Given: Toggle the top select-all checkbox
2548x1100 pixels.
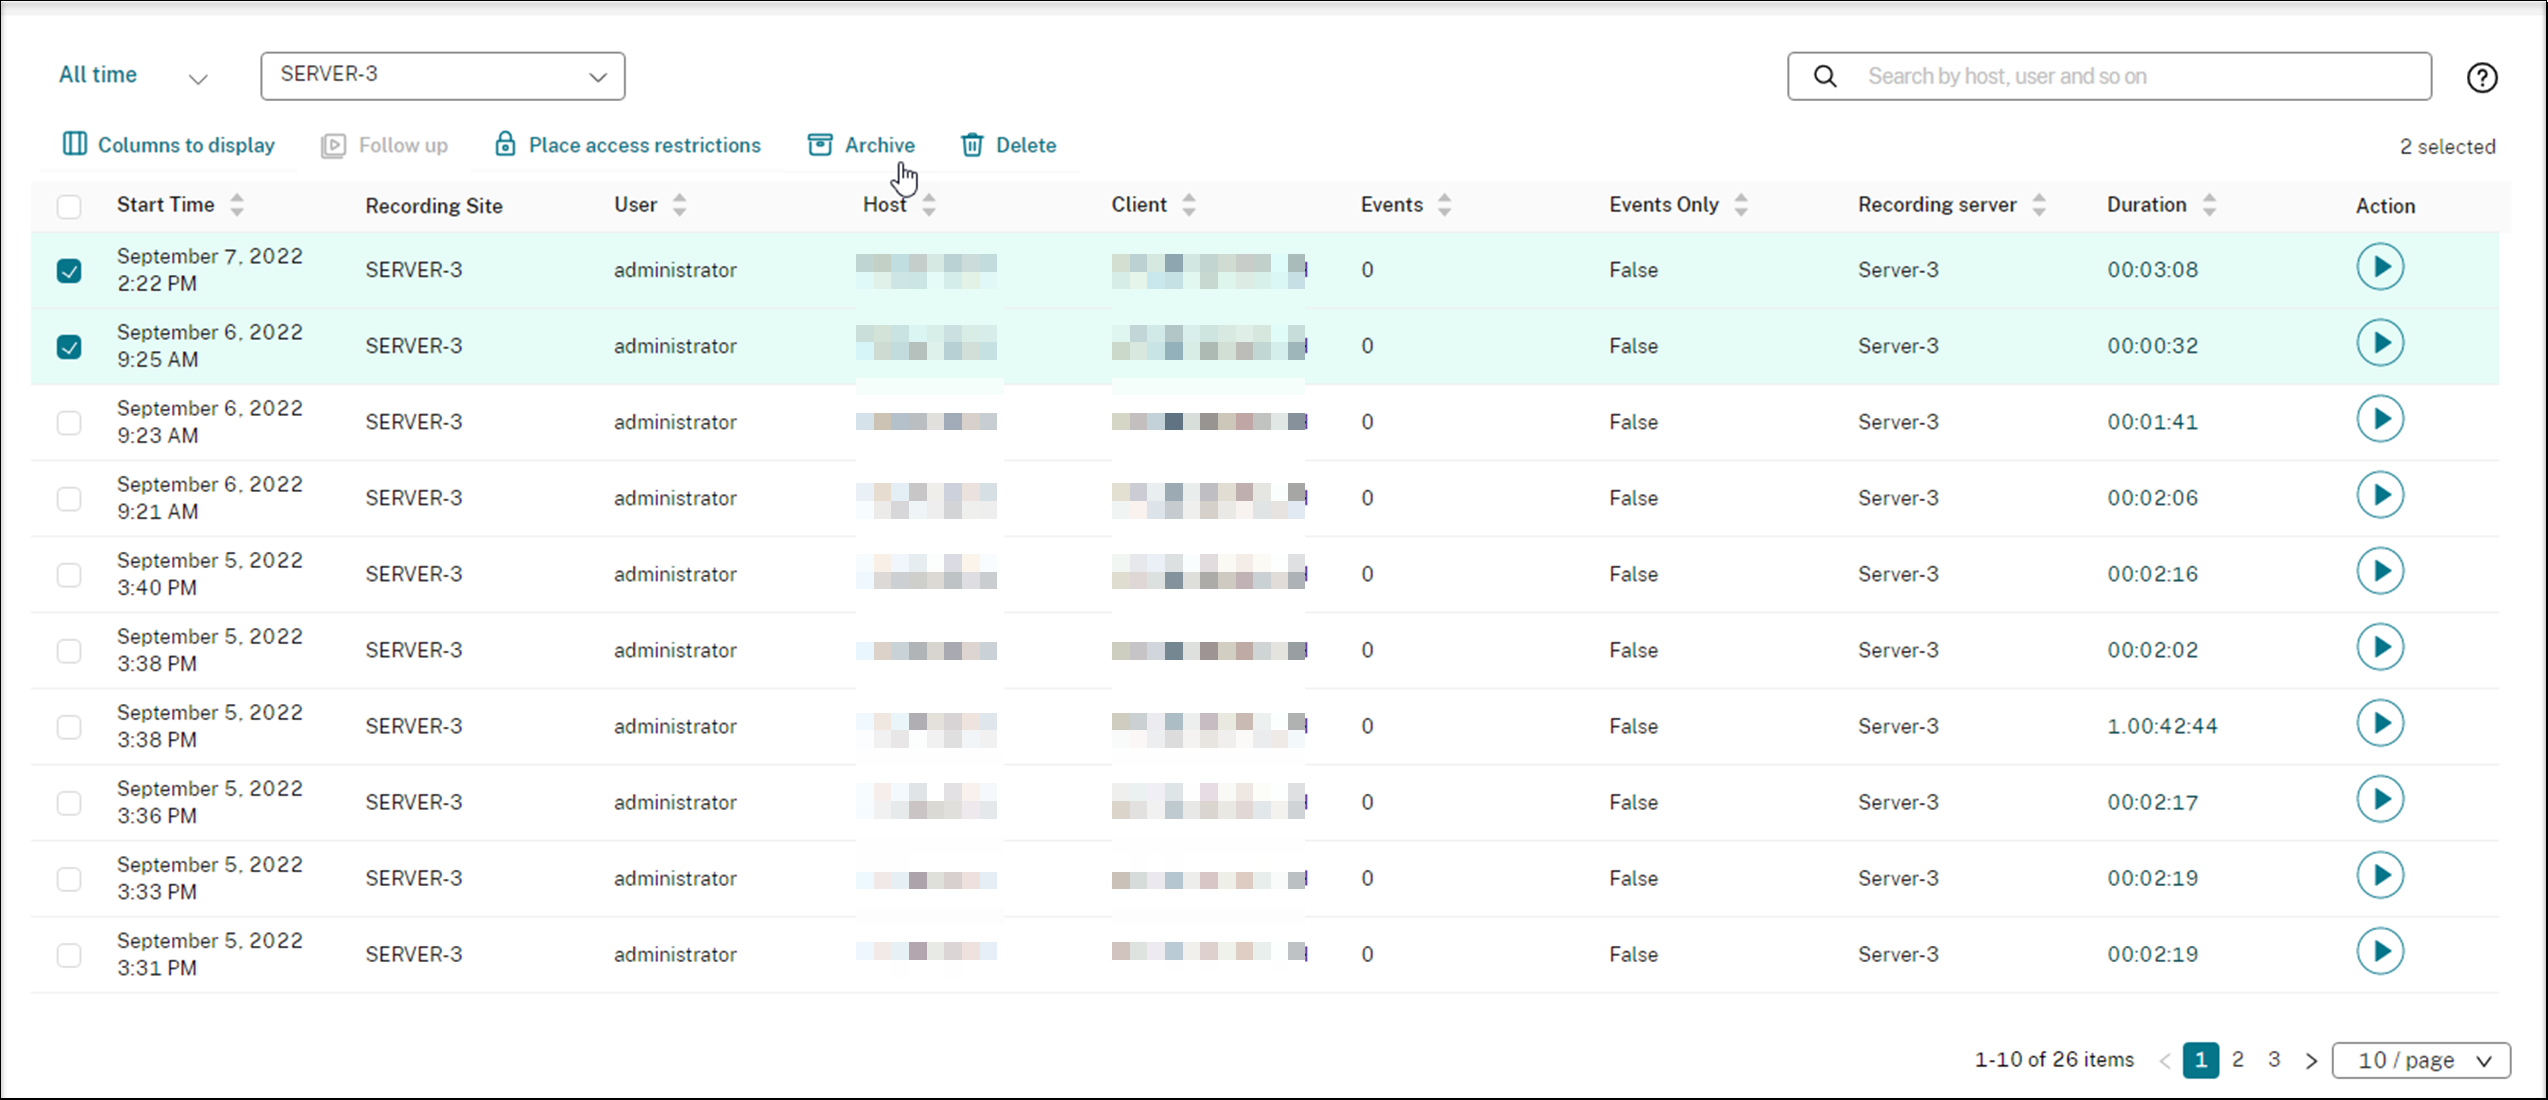Looking at the screenshot, I should pos(70,205).
